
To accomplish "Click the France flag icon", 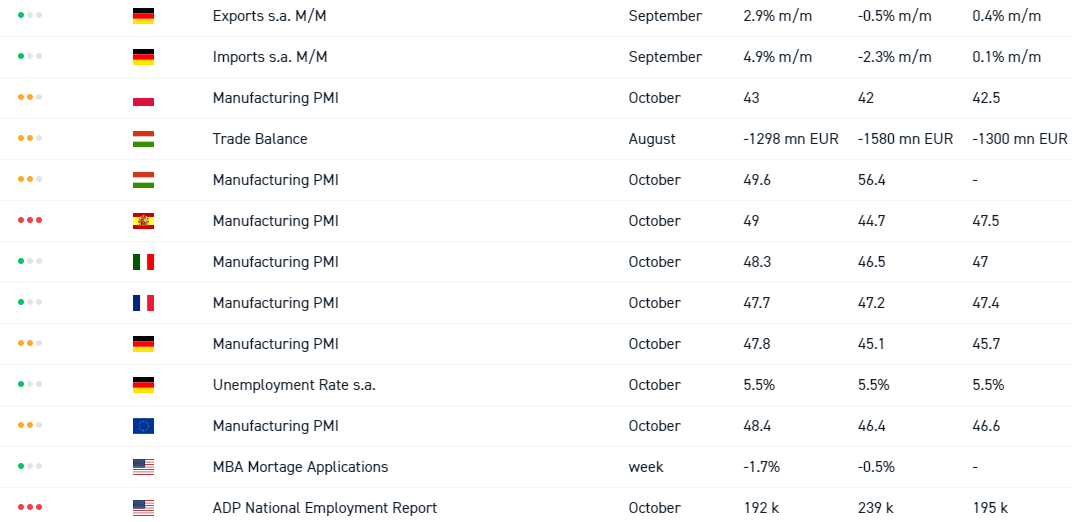I will [x=143, y=303].
